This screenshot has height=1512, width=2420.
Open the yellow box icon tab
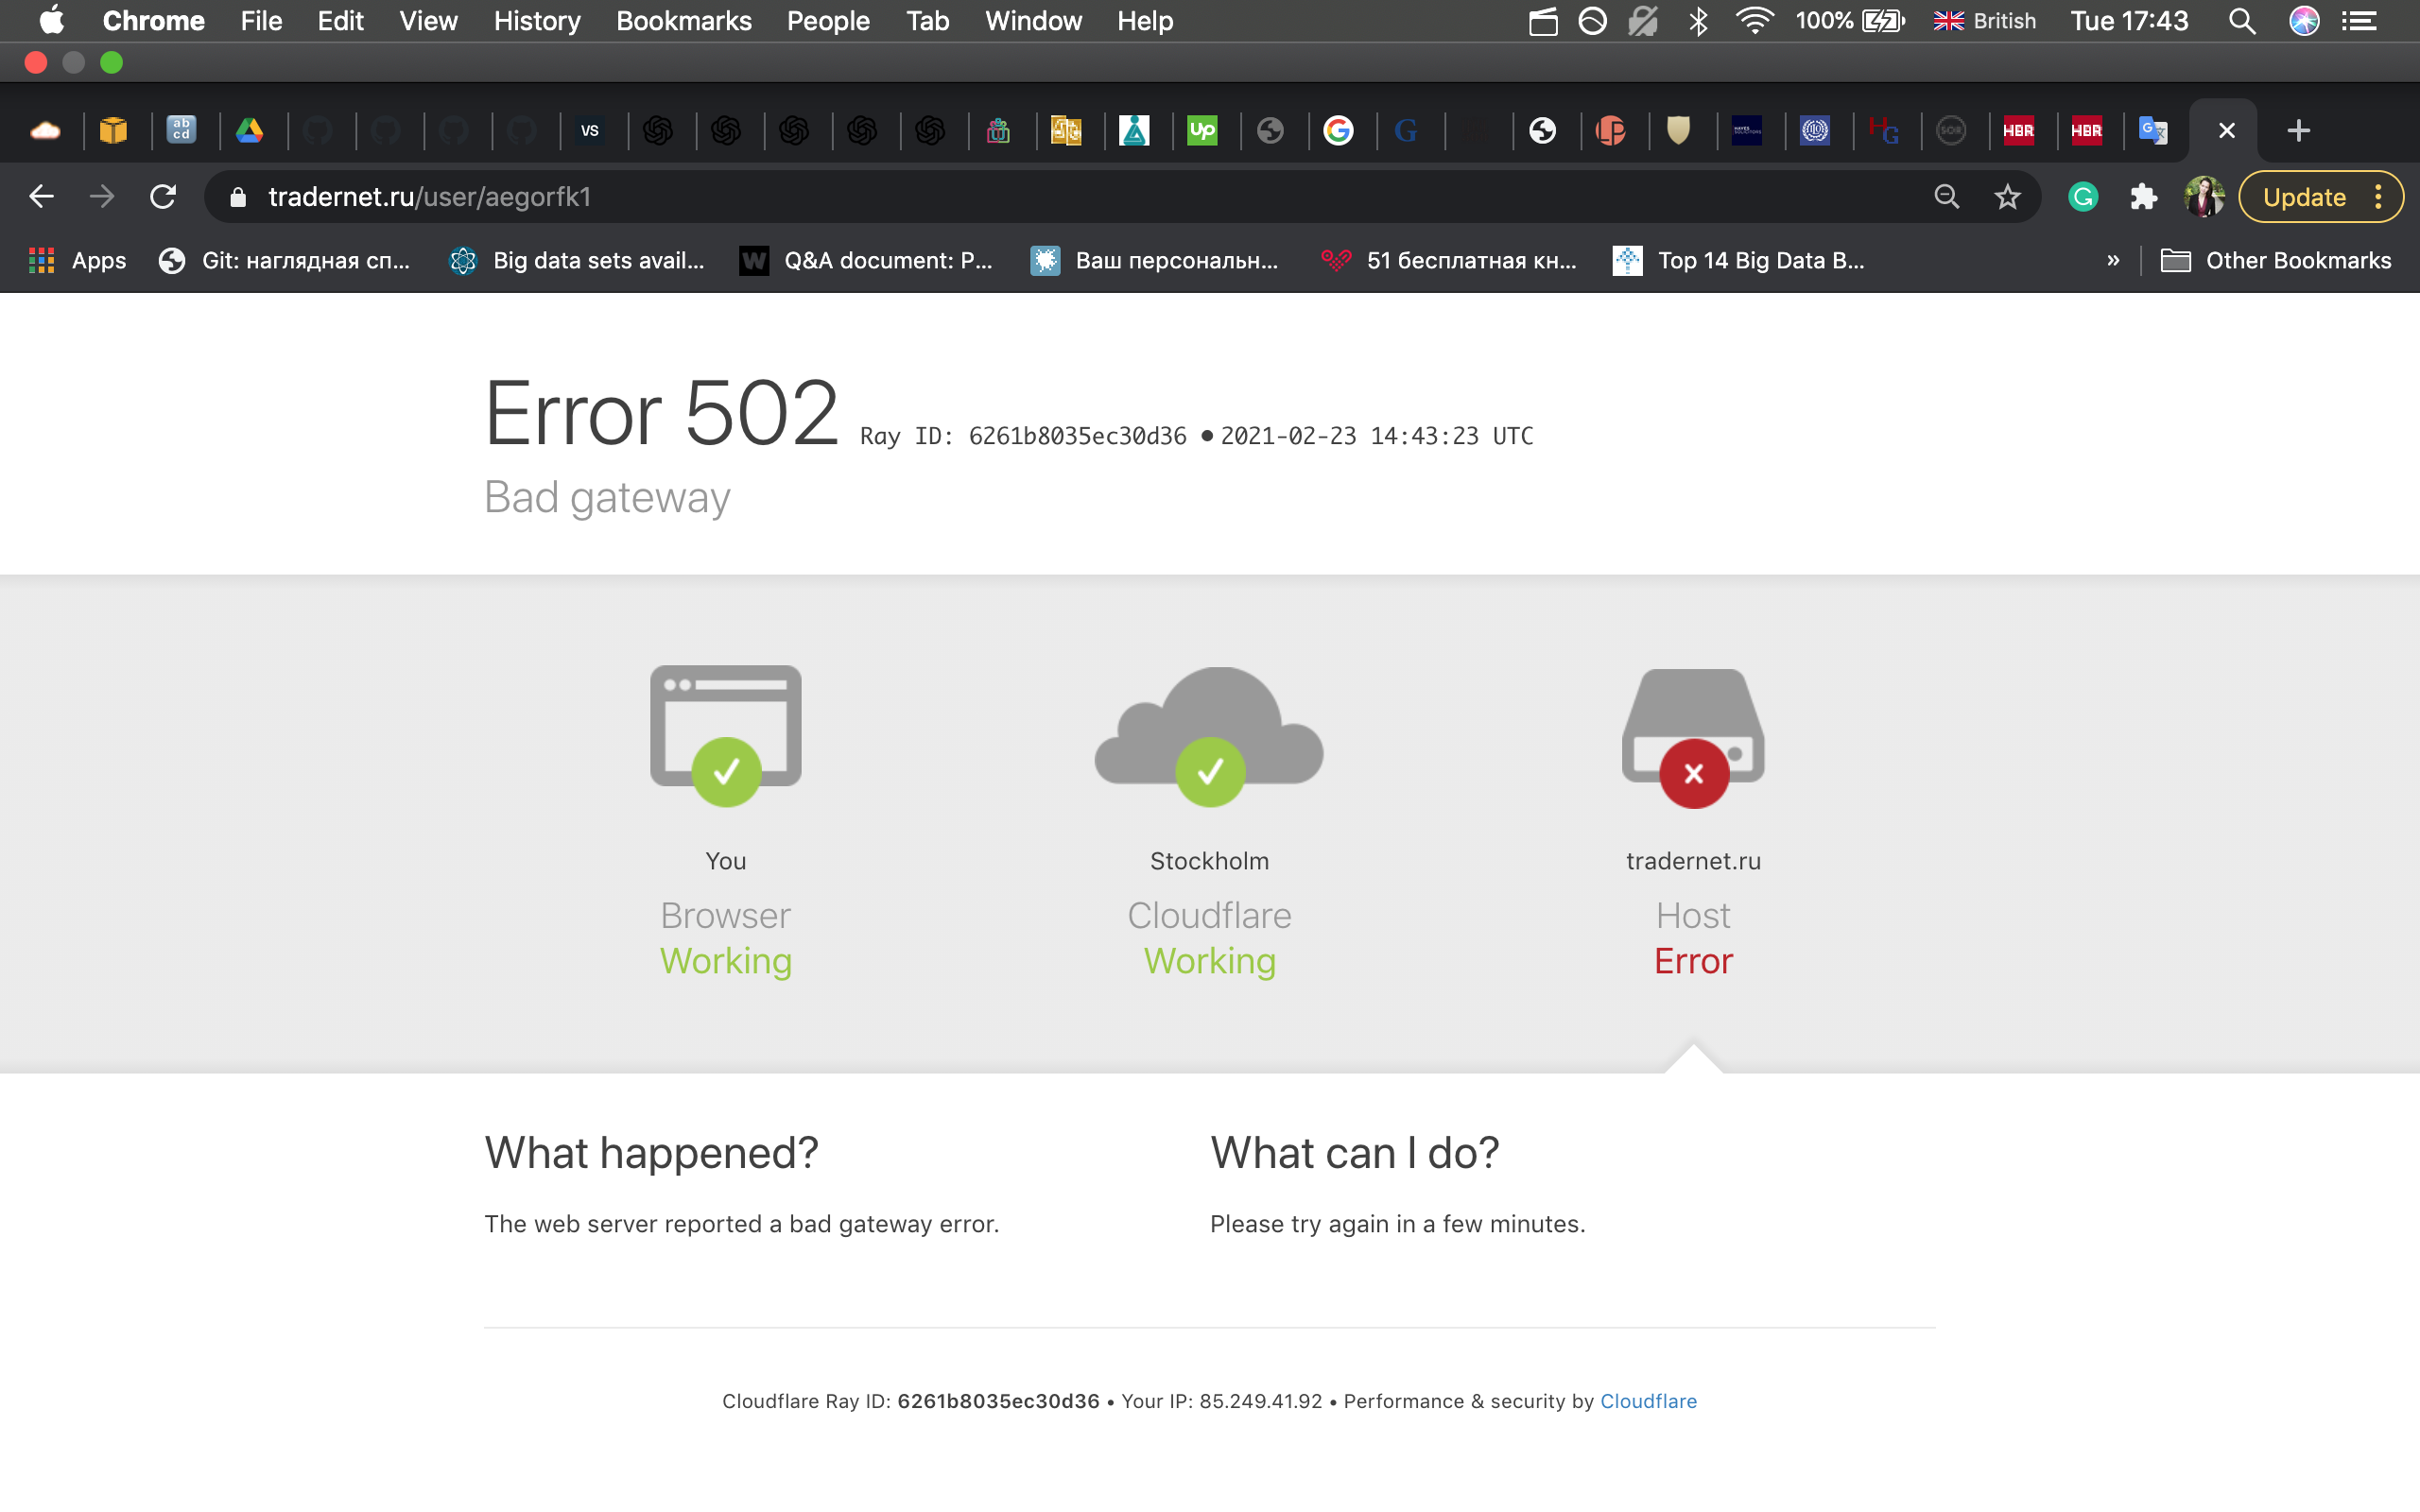113,131
